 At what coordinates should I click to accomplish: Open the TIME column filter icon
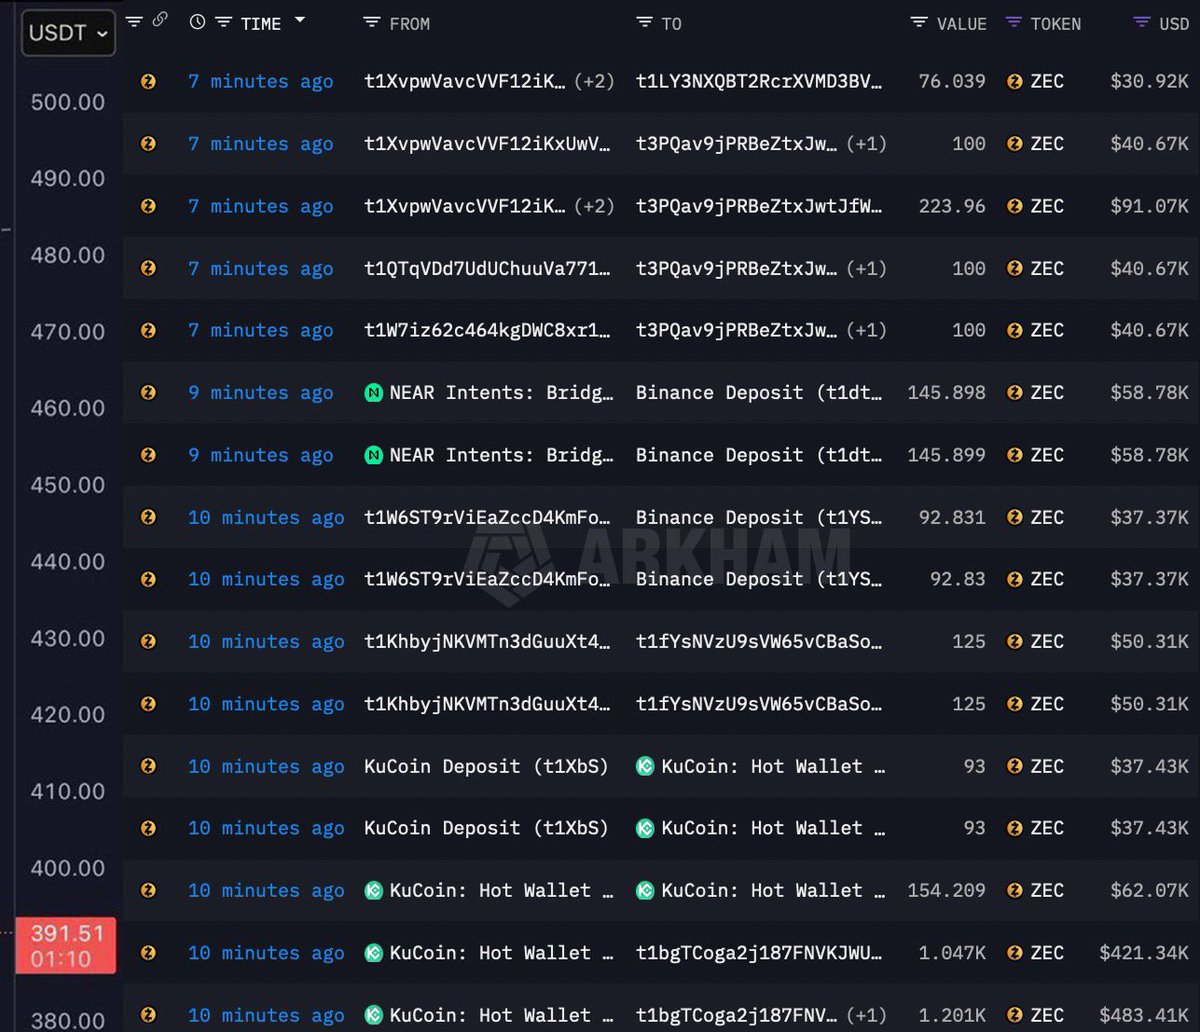(x=224, y=23)
